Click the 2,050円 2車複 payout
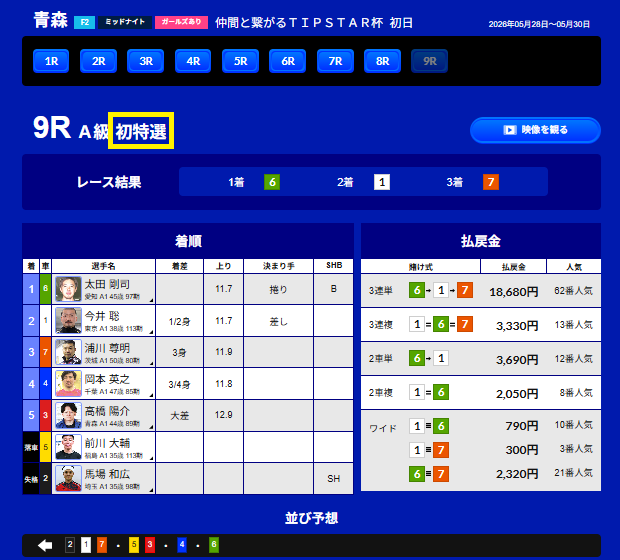The image size is (620, 560). click(517, 394)
